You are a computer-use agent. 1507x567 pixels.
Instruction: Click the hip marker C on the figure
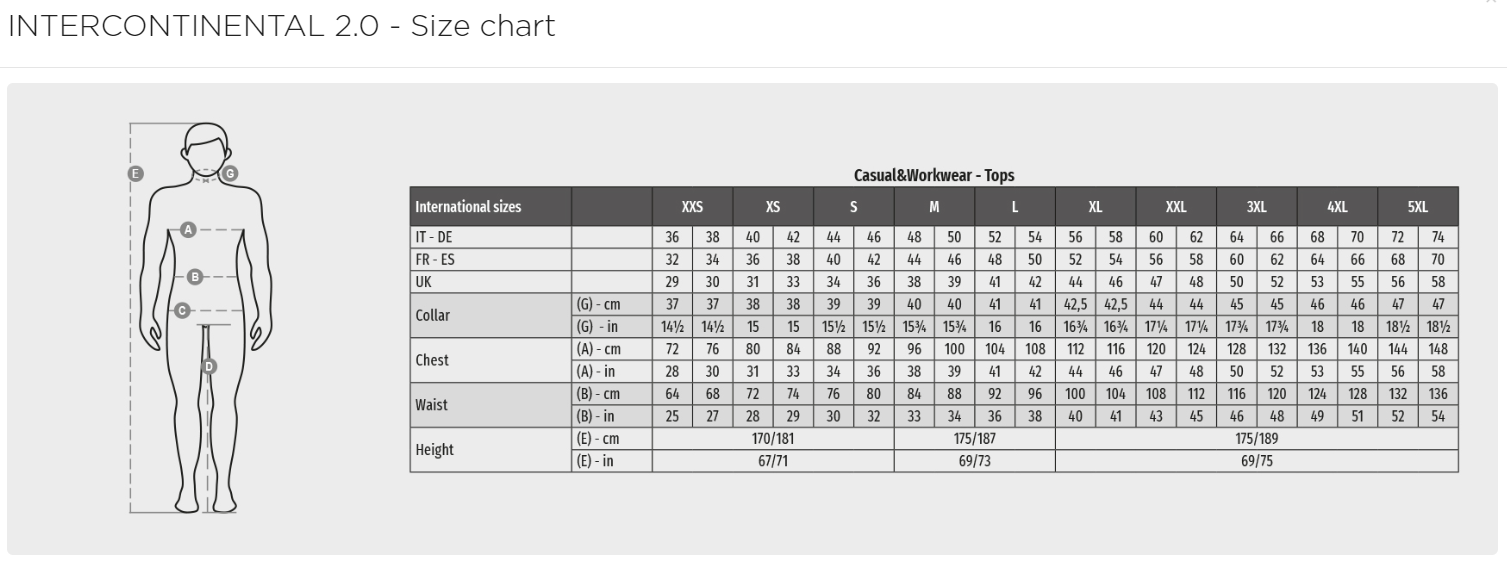point(182,311)
